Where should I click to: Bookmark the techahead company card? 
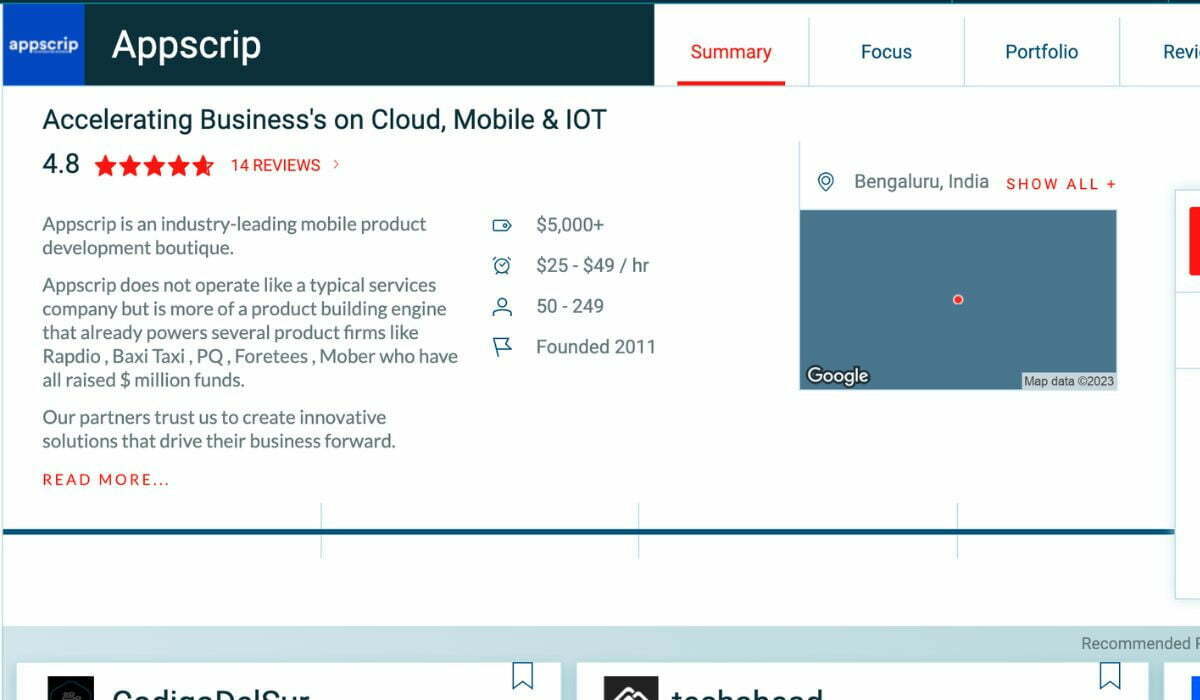(1112, 677)
